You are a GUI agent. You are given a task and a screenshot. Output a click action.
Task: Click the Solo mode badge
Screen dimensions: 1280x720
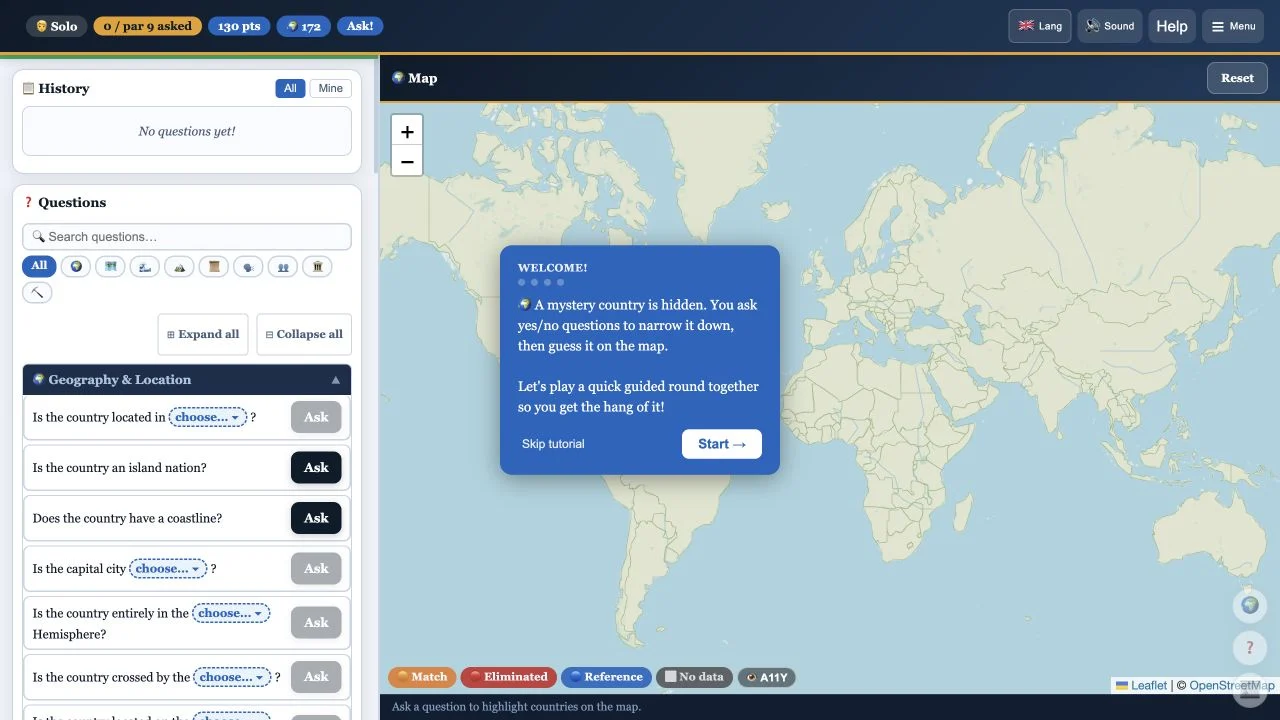point(56,26)
